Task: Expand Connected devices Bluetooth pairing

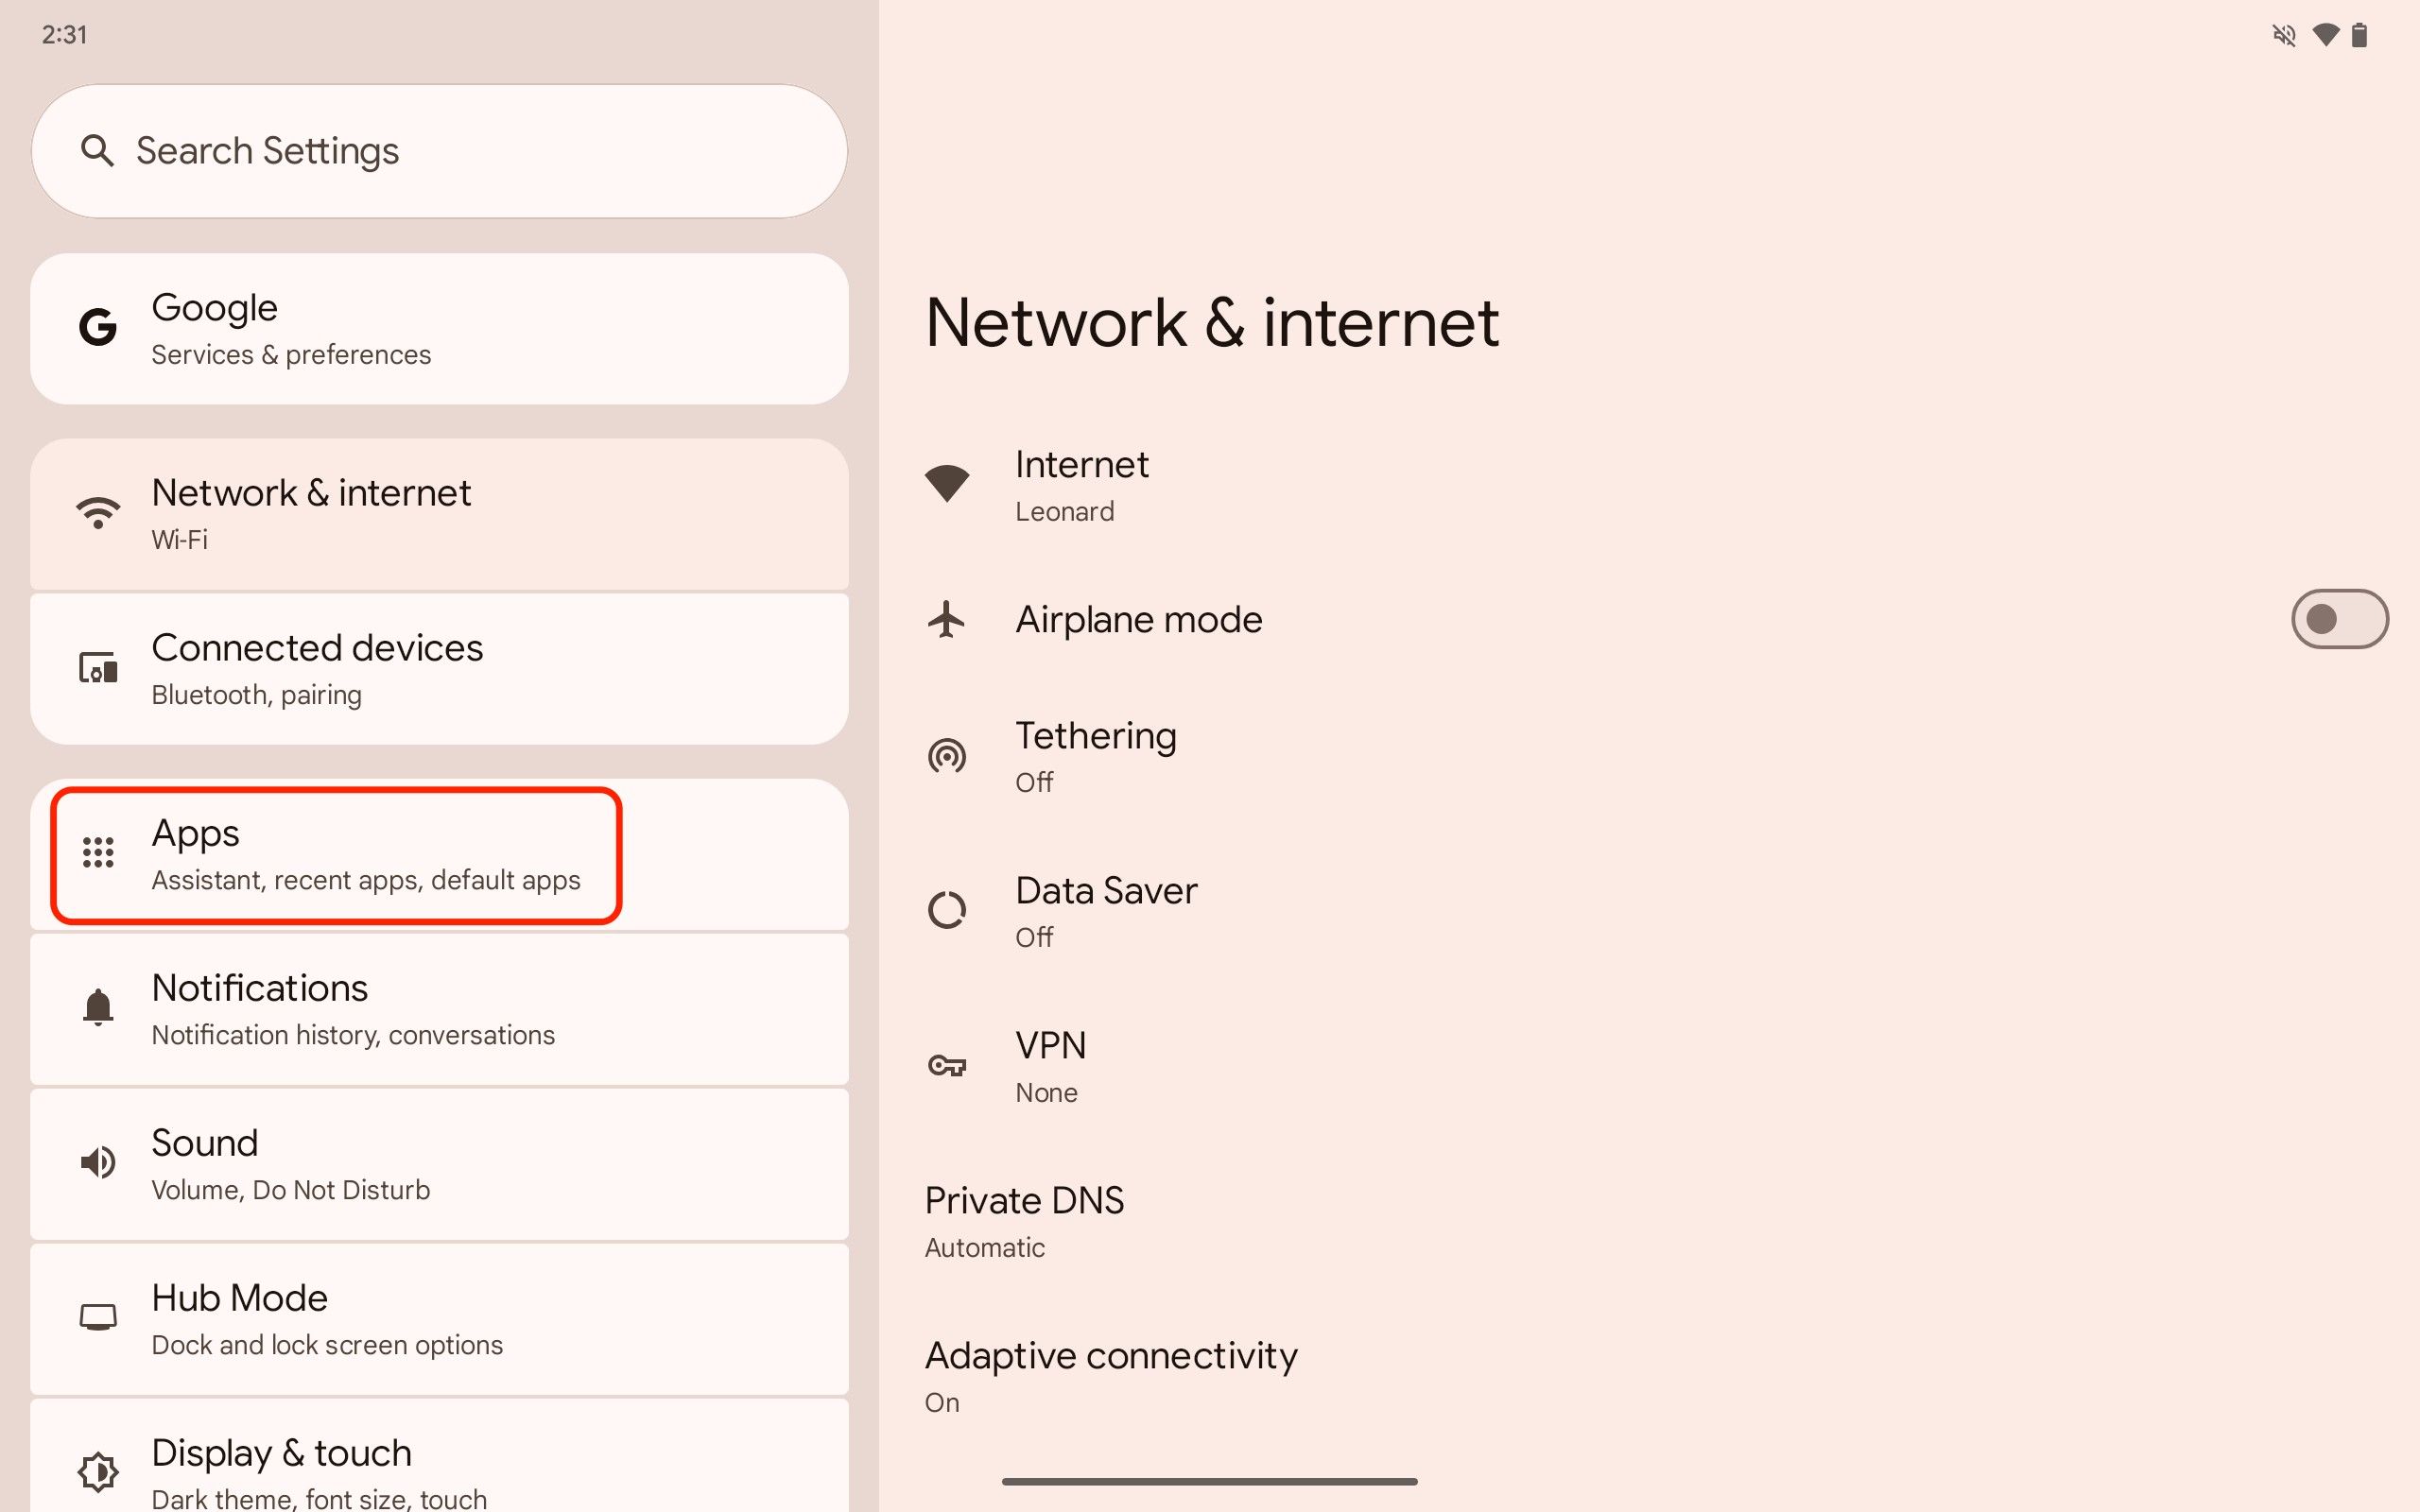Action: pyautogui.click(x=441, y=669)
